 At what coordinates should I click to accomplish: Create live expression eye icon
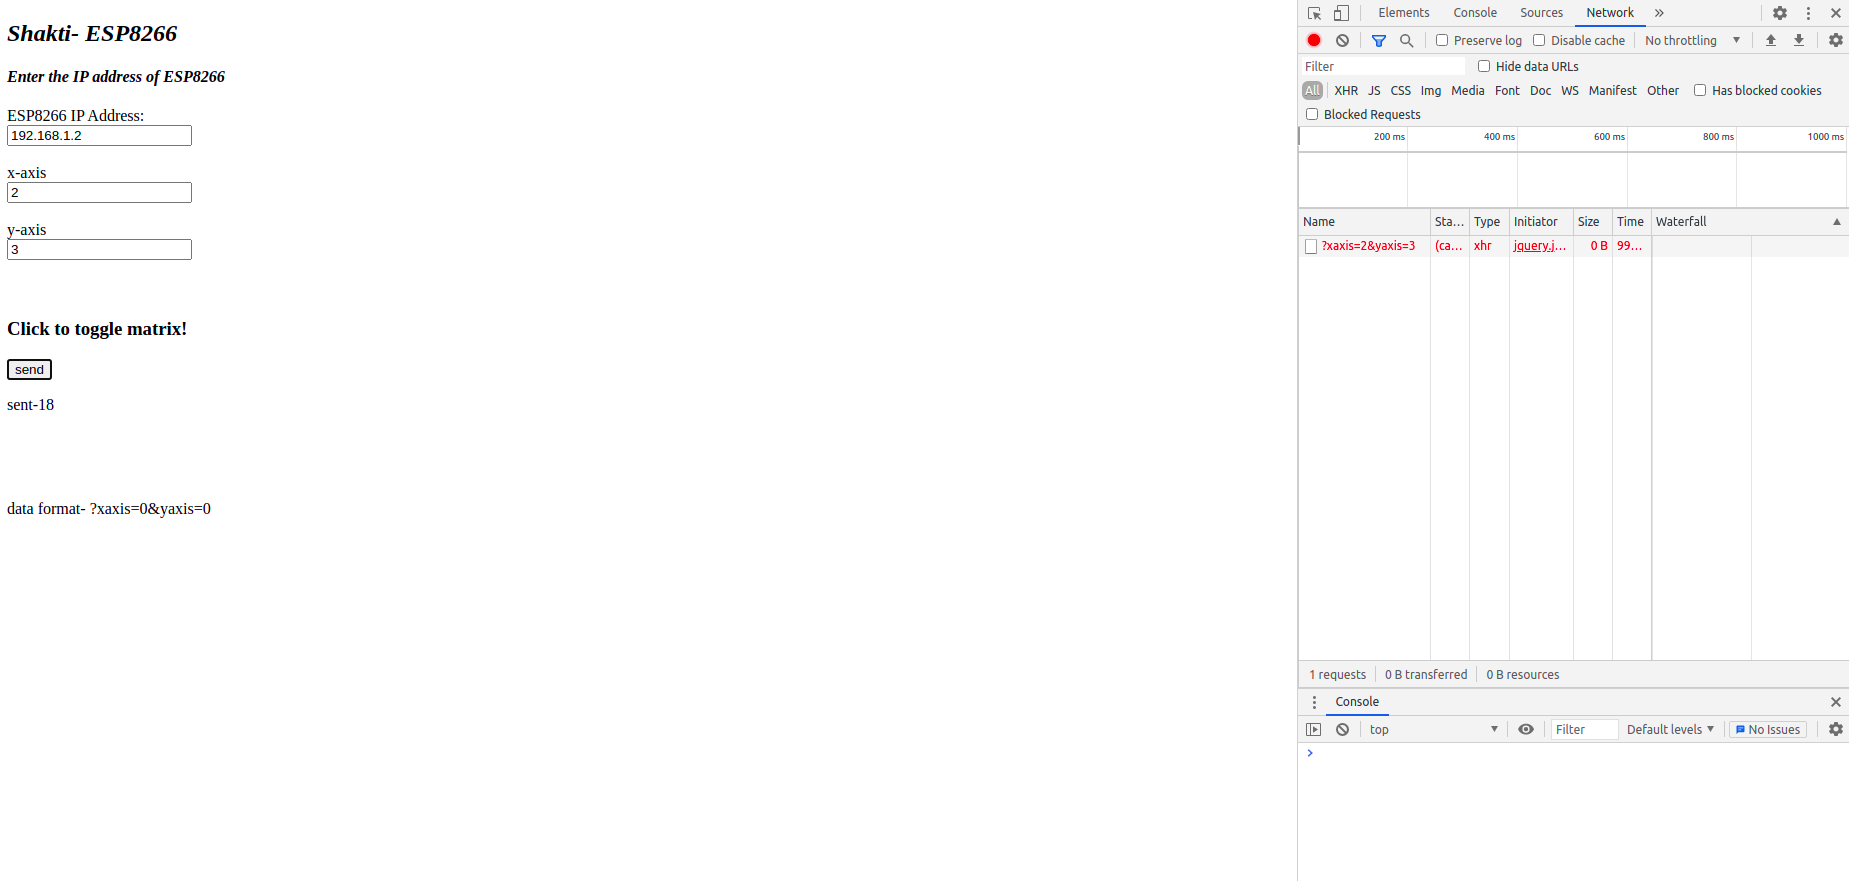(1526, 729)
